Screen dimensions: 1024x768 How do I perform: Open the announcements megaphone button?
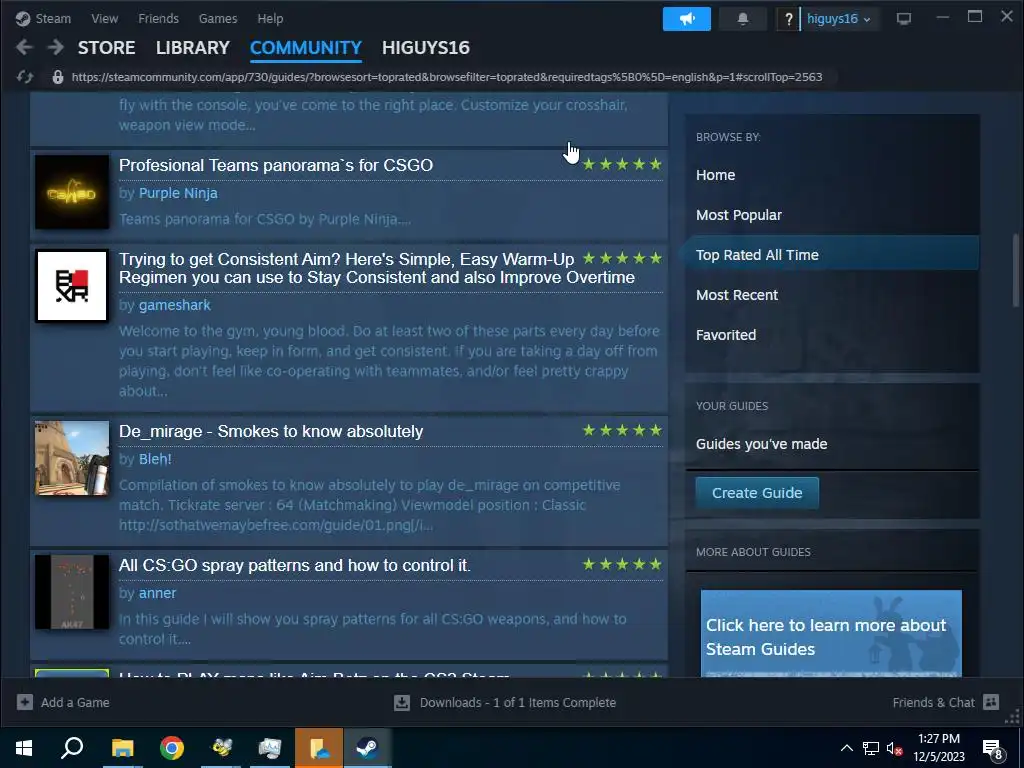pyautogui.click(x=686, y=19)
